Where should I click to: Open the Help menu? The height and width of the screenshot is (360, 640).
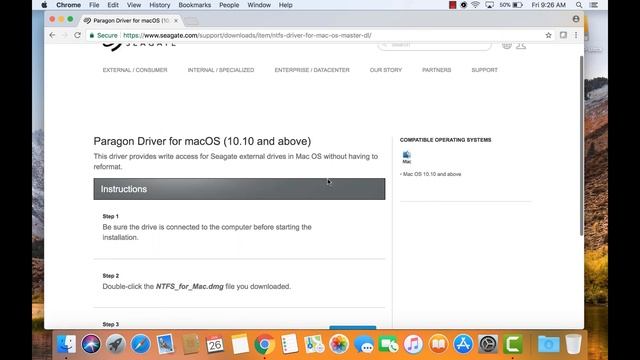click(x=285, y=5)
